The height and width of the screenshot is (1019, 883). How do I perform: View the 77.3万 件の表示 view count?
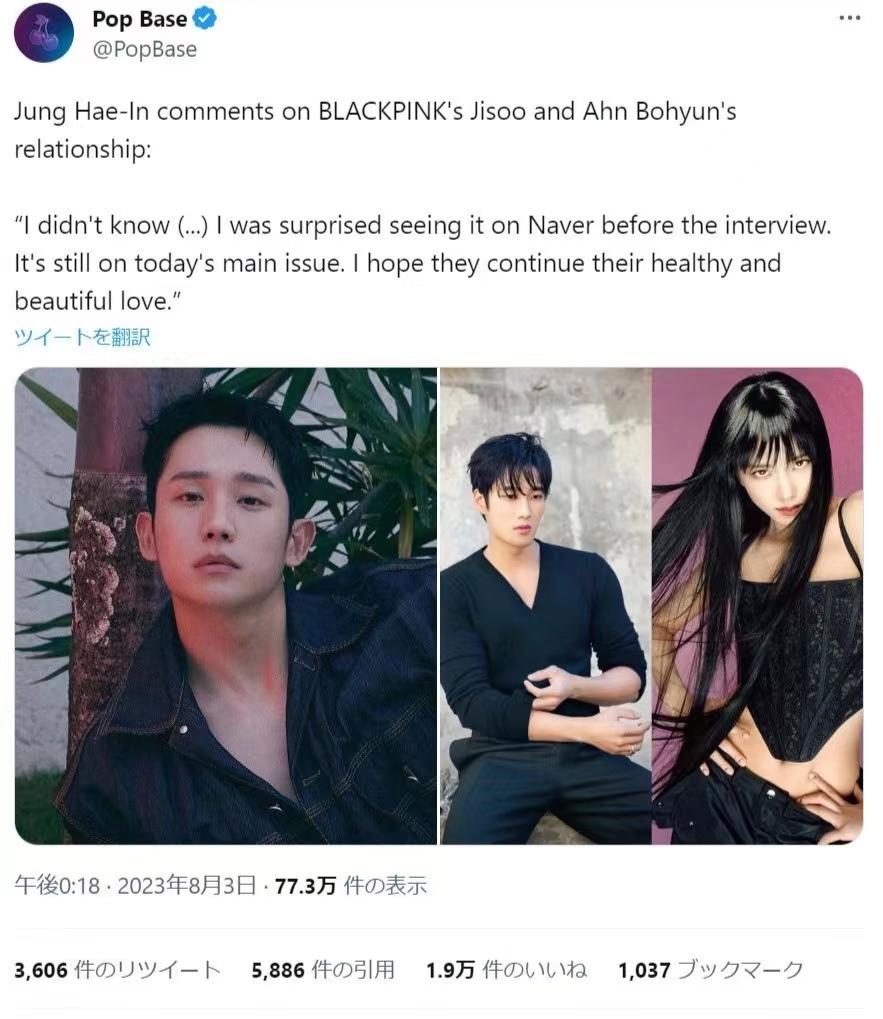pyautogui.click(x=351, y=885)
